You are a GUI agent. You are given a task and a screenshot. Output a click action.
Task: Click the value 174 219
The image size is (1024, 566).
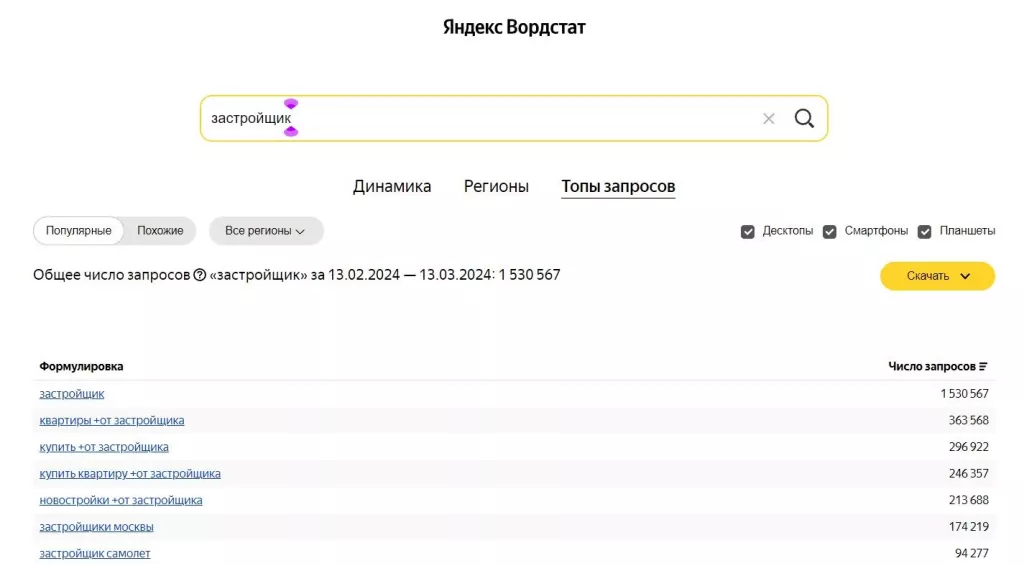click(x=968, y=527)
